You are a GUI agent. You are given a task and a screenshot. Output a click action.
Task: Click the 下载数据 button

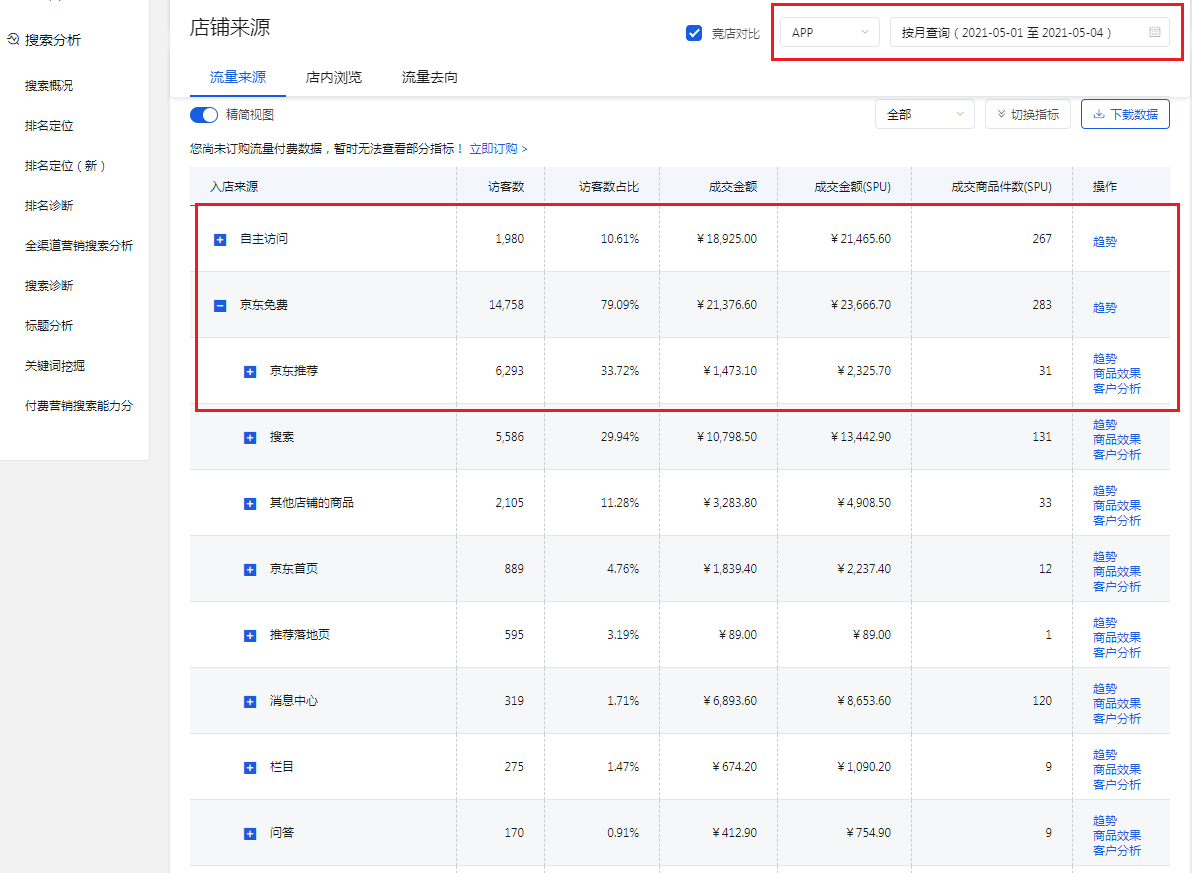click(1125, 114)
